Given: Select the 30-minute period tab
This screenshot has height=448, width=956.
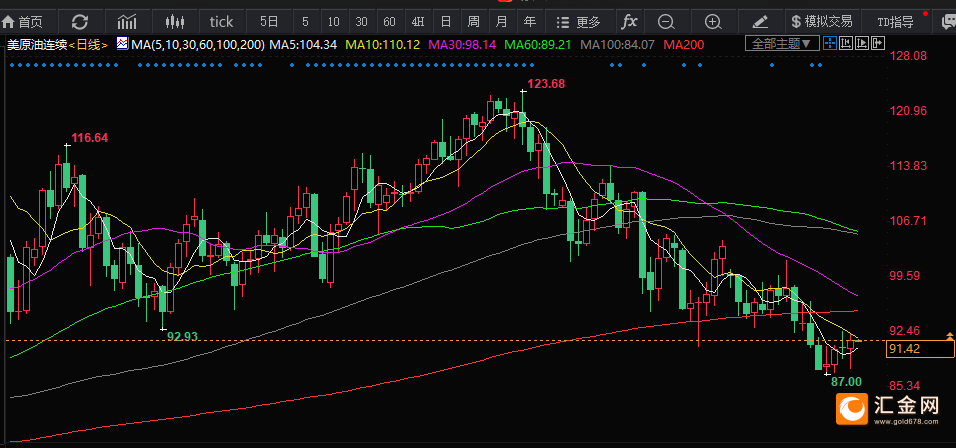Looking at the screenshot, I should click(362, 22).
